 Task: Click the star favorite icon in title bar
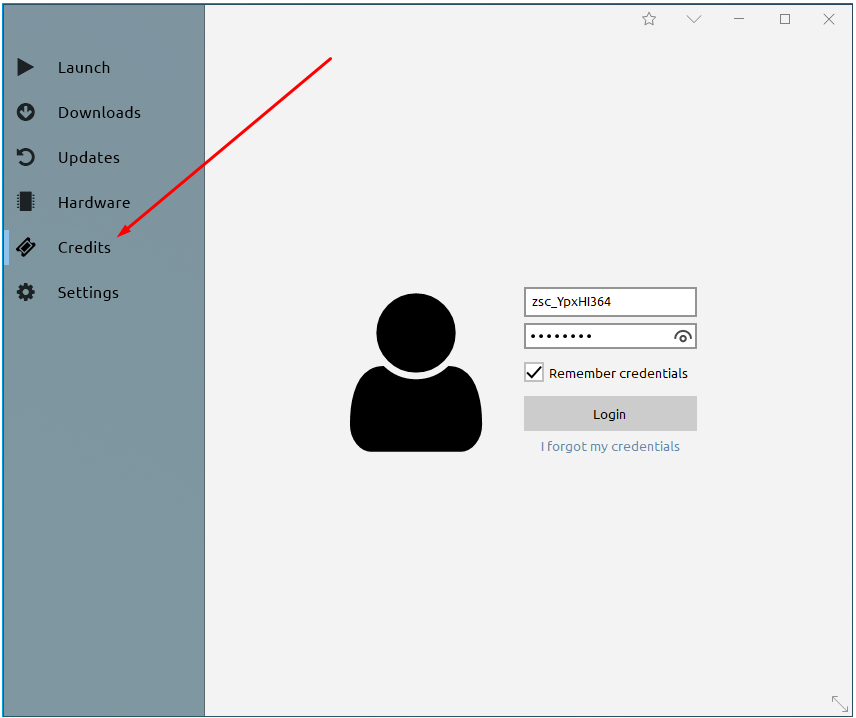(649, 19)
